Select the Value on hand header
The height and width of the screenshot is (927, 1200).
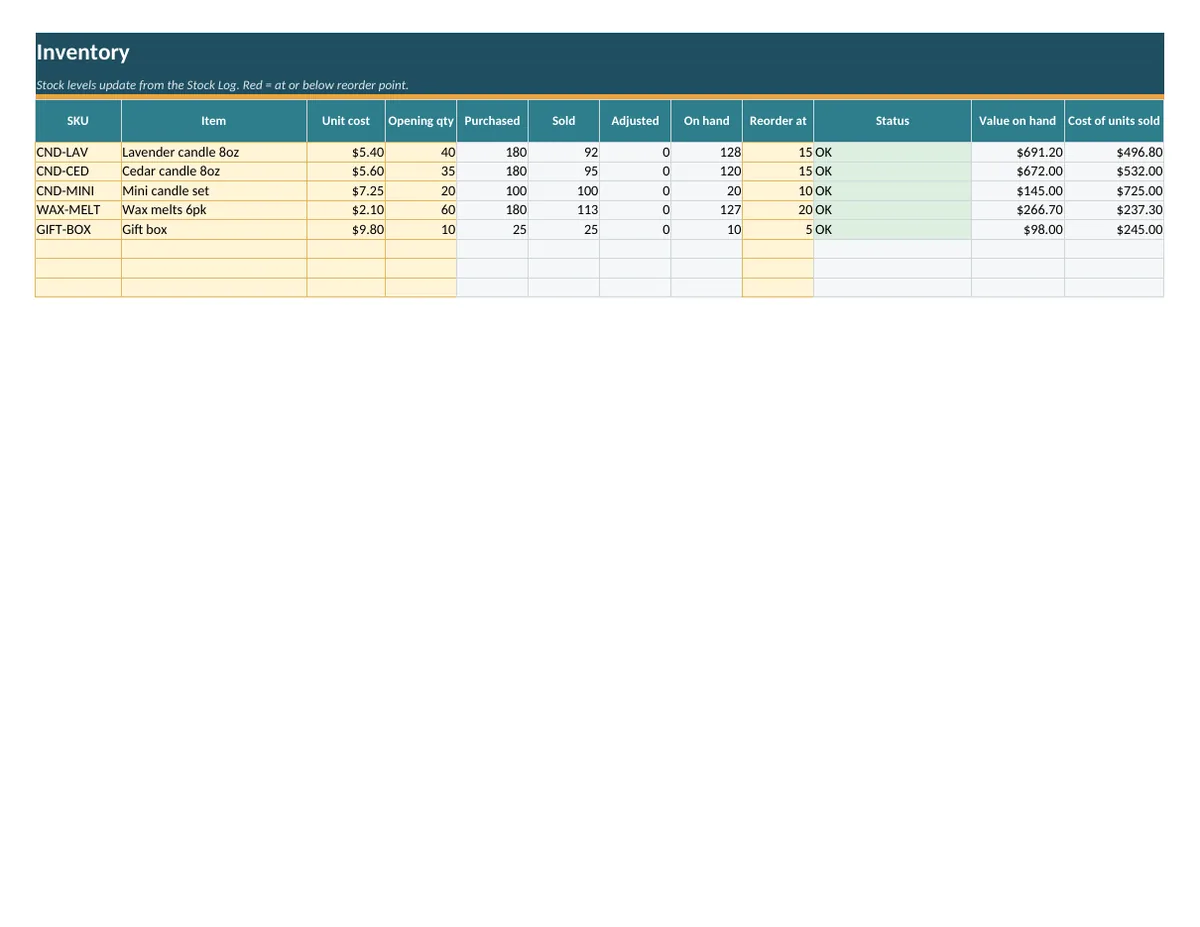(x=1018, y=121)
